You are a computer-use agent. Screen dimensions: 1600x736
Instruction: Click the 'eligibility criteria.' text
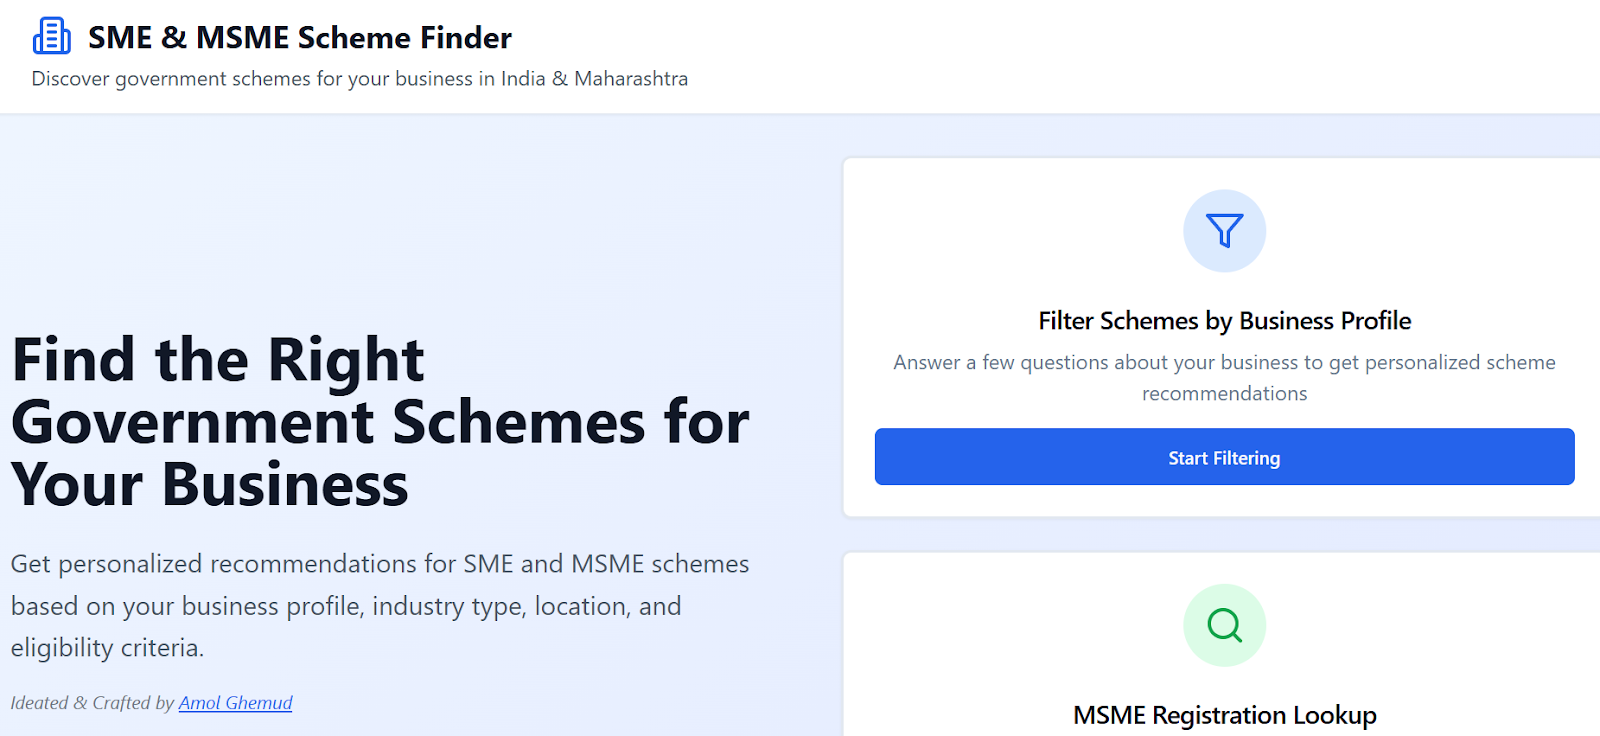click(x=107, y=648)
